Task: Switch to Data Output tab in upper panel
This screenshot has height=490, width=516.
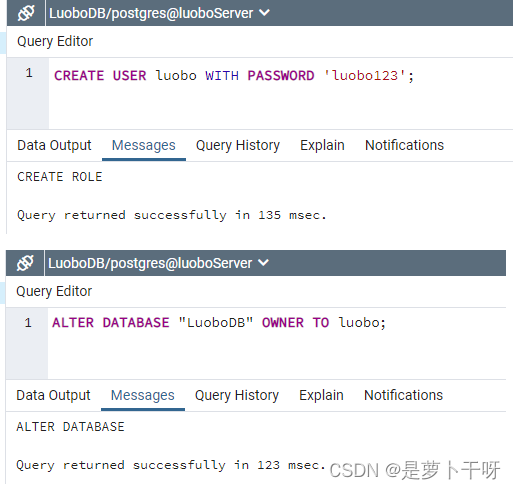Action: click(54, 145)
